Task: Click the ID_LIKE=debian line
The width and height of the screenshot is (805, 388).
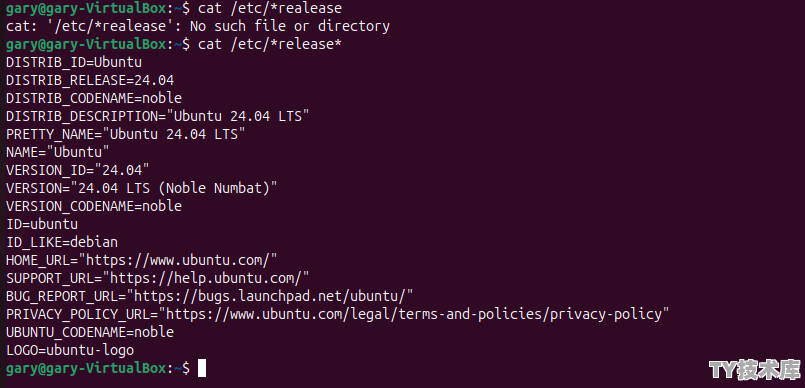Action: (62, 242)
